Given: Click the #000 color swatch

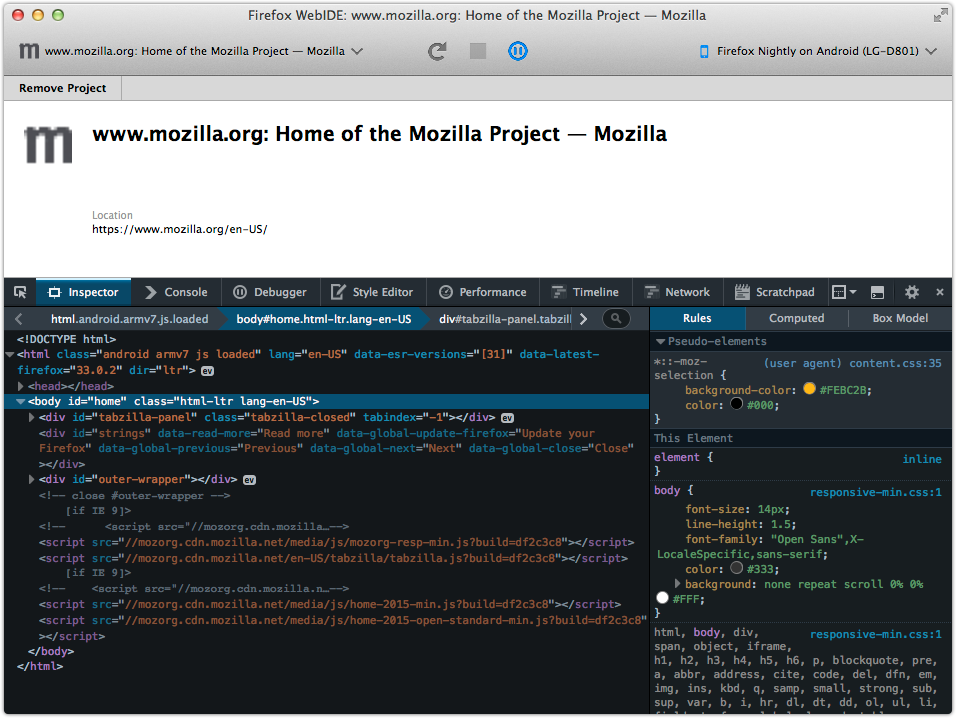Looking at the screenshot, I should click(737, 403).
